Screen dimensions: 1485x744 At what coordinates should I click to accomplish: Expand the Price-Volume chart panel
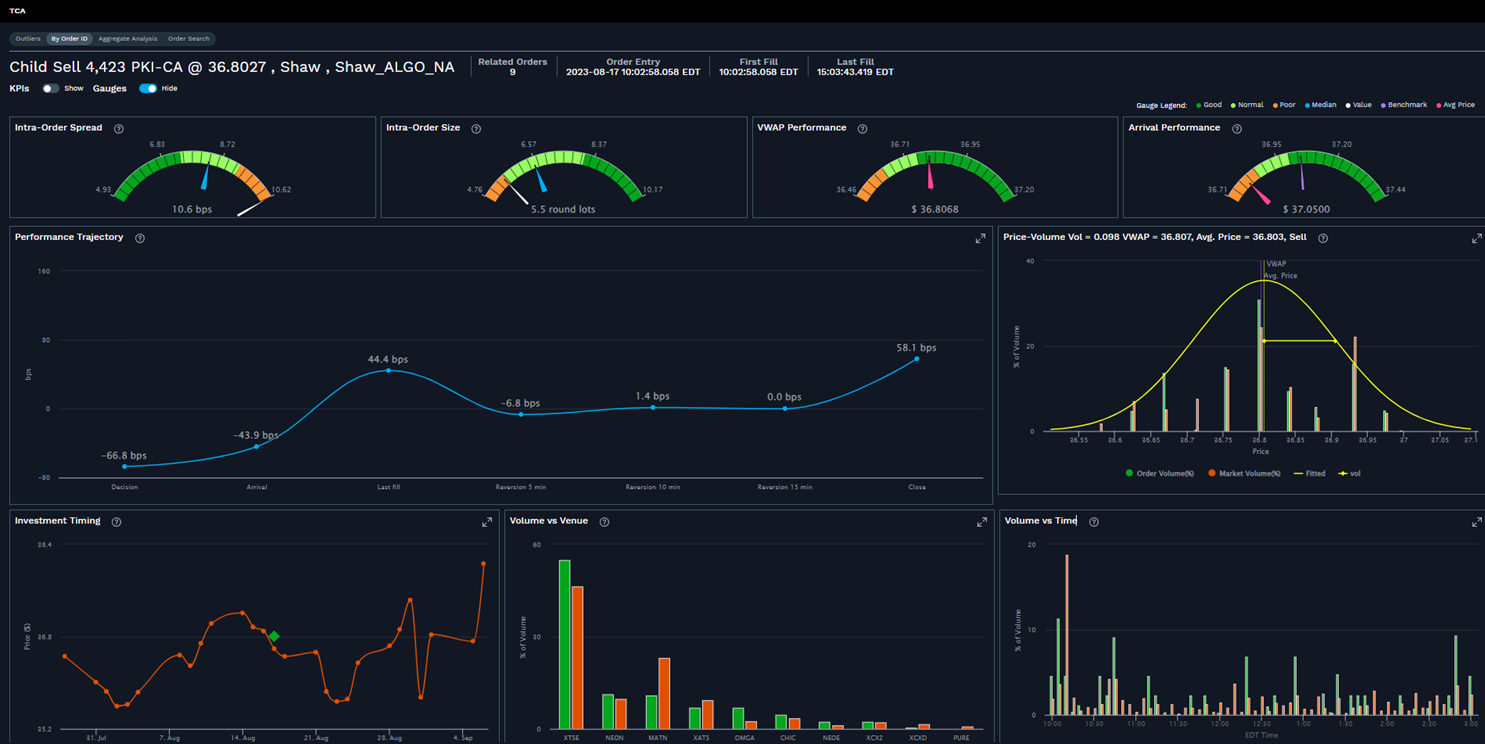tap(1476, 238)
